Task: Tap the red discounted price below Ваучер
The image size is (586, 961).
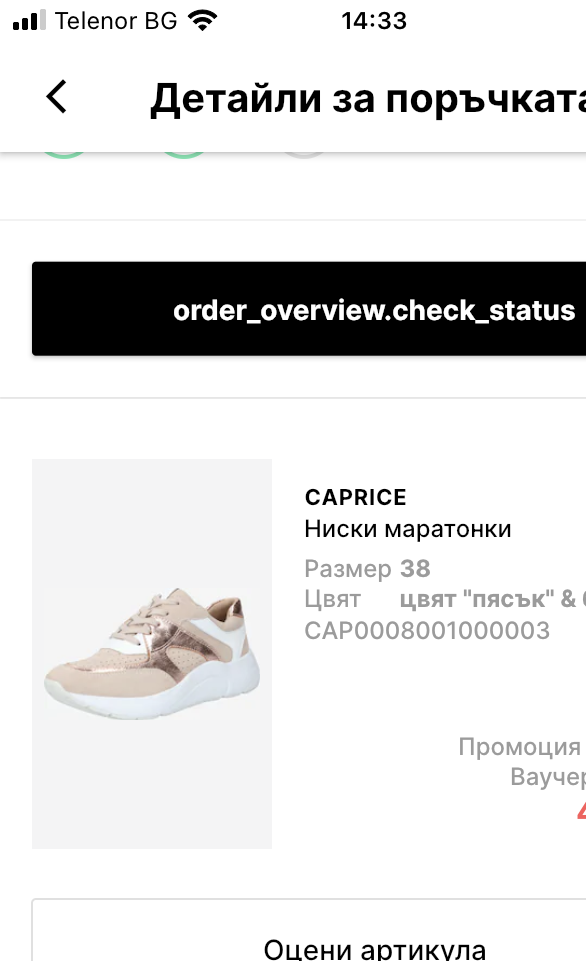Action: pos(581,809)
